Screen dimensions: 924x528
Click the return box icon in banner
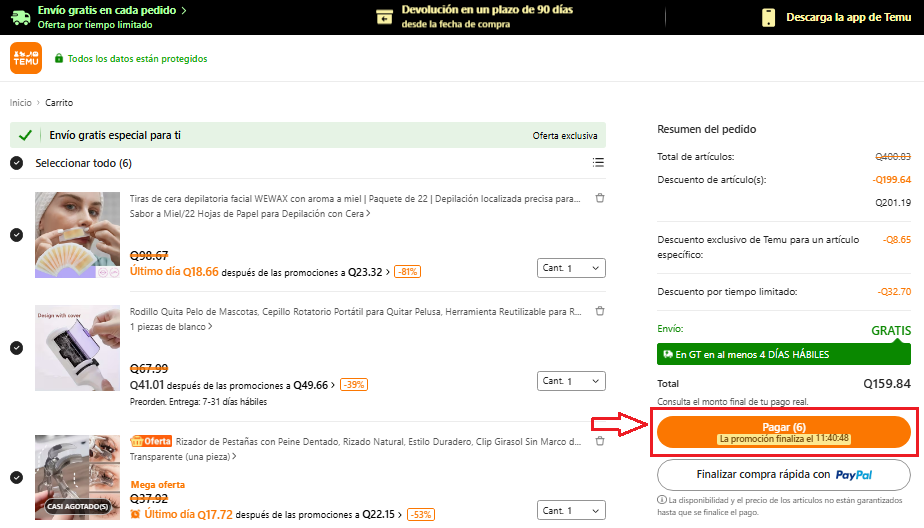click(x=384, y=17)
